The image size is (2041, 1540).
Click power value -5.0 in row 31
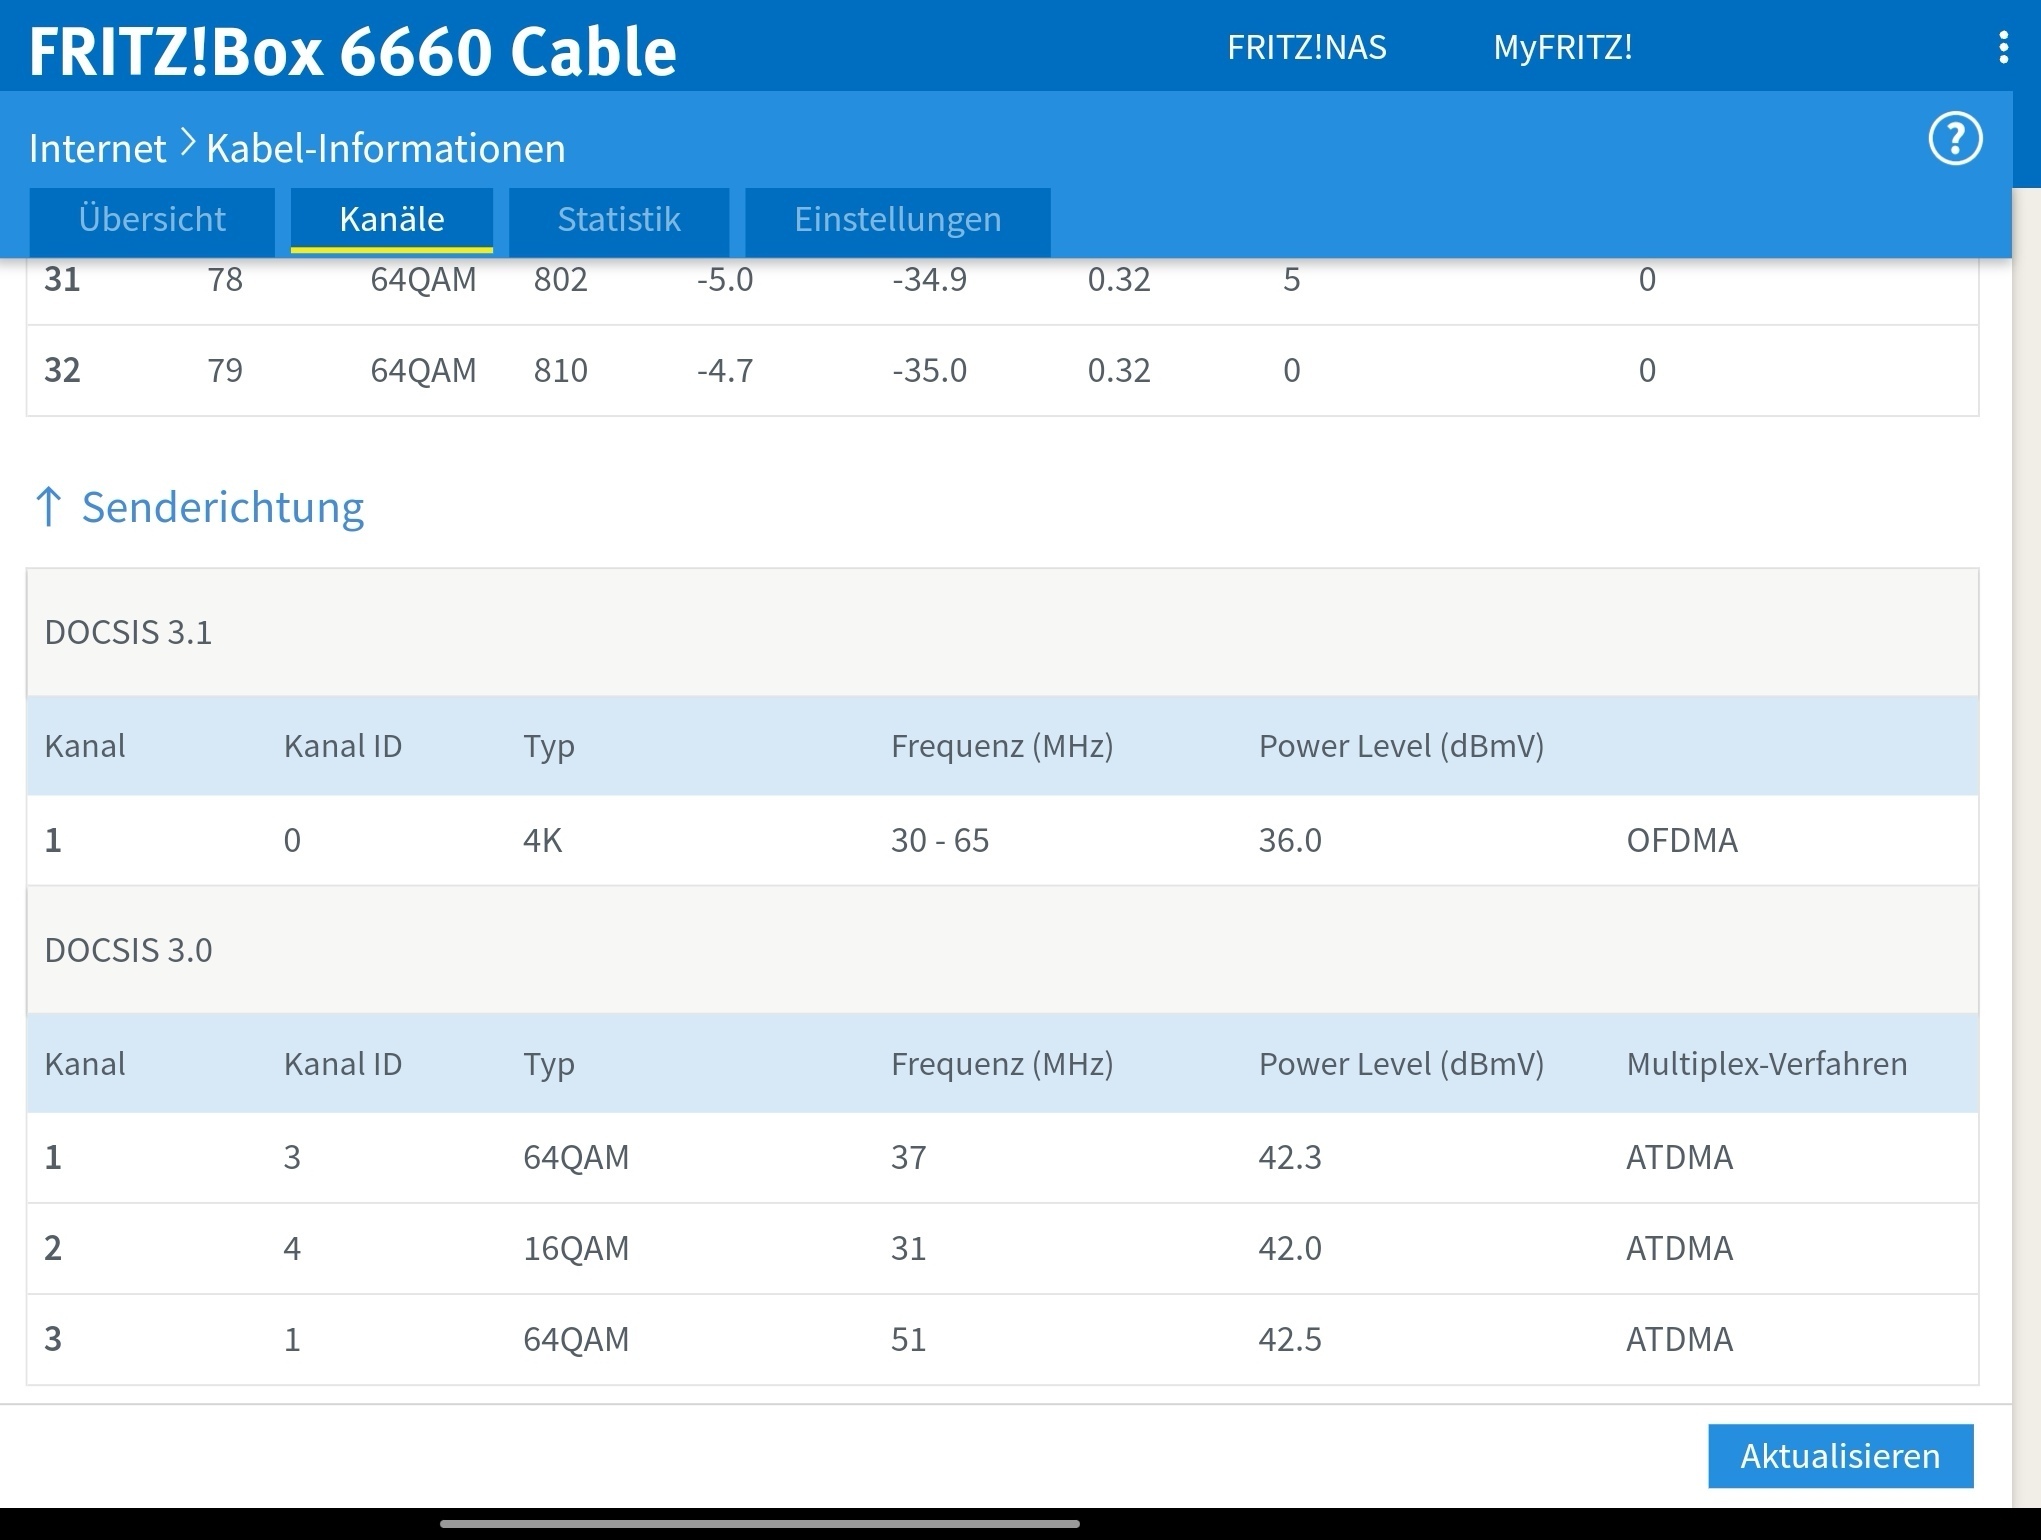[724, 279]
